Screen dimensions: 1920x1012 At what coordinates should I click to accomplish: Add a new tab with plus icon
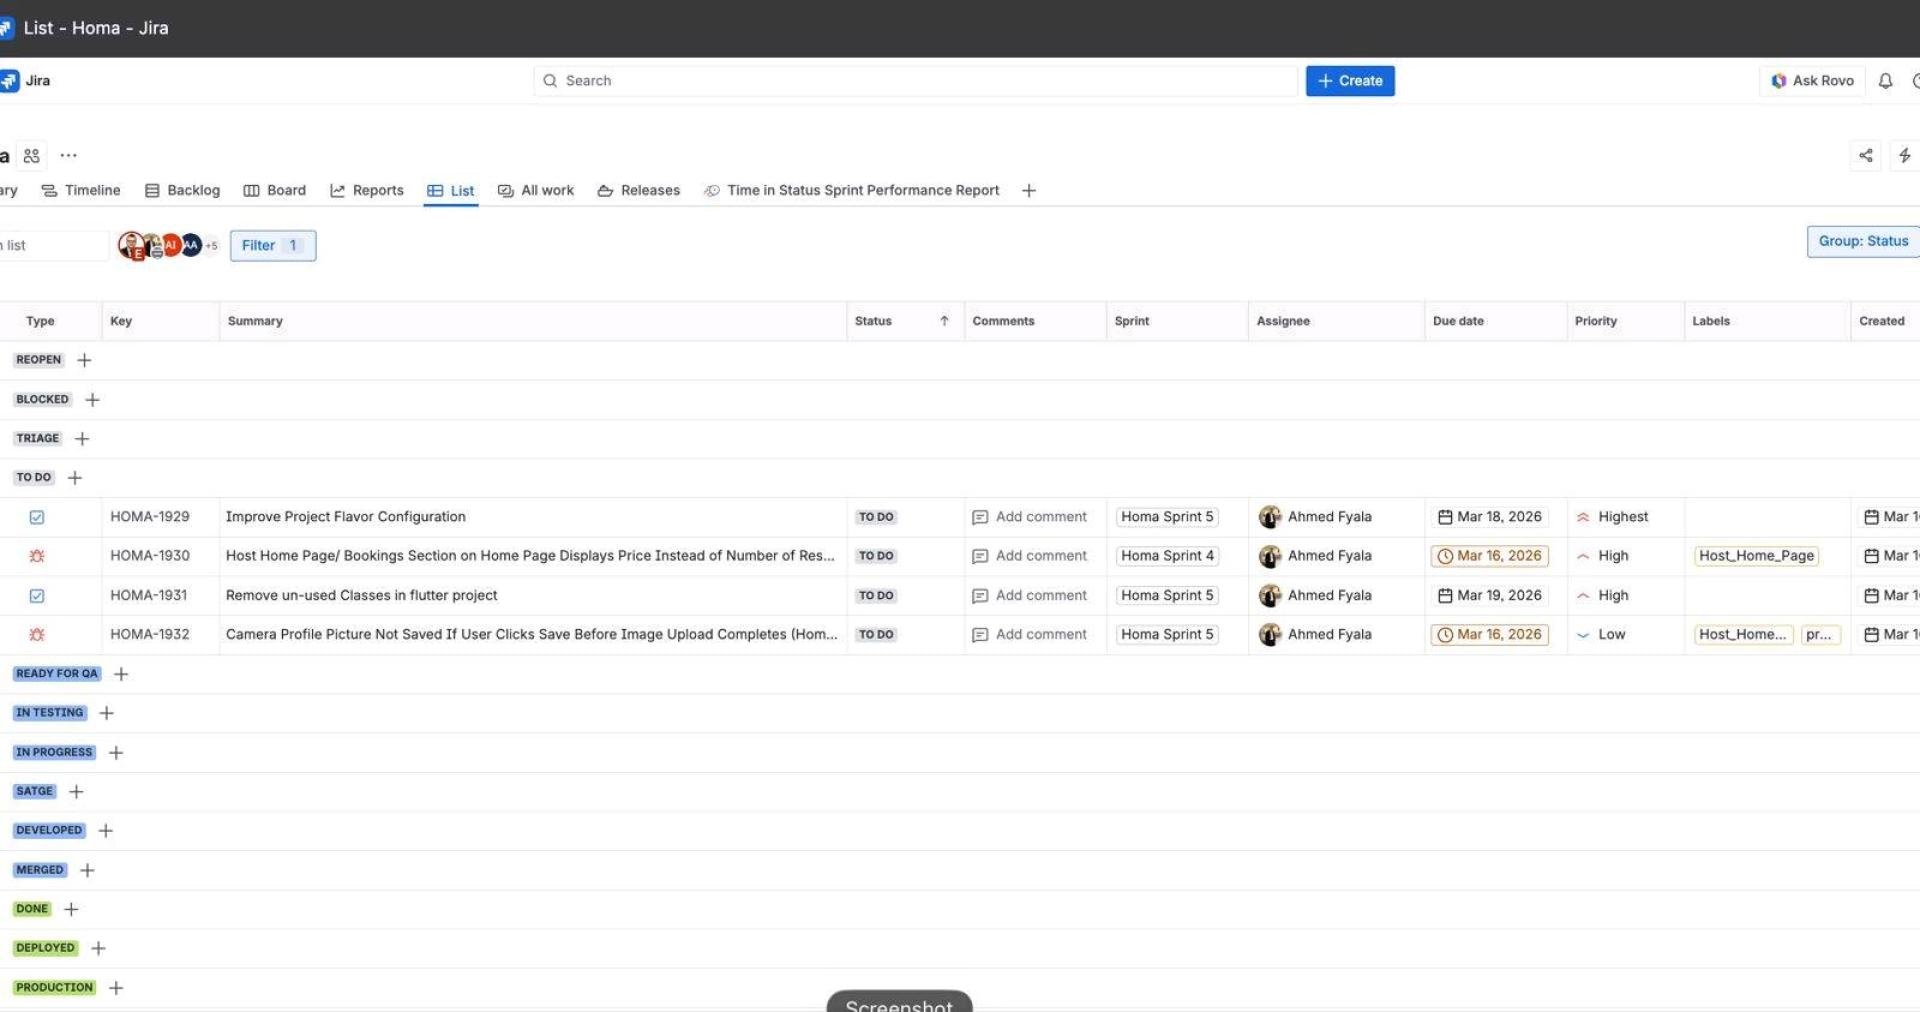click(1029, 190)
